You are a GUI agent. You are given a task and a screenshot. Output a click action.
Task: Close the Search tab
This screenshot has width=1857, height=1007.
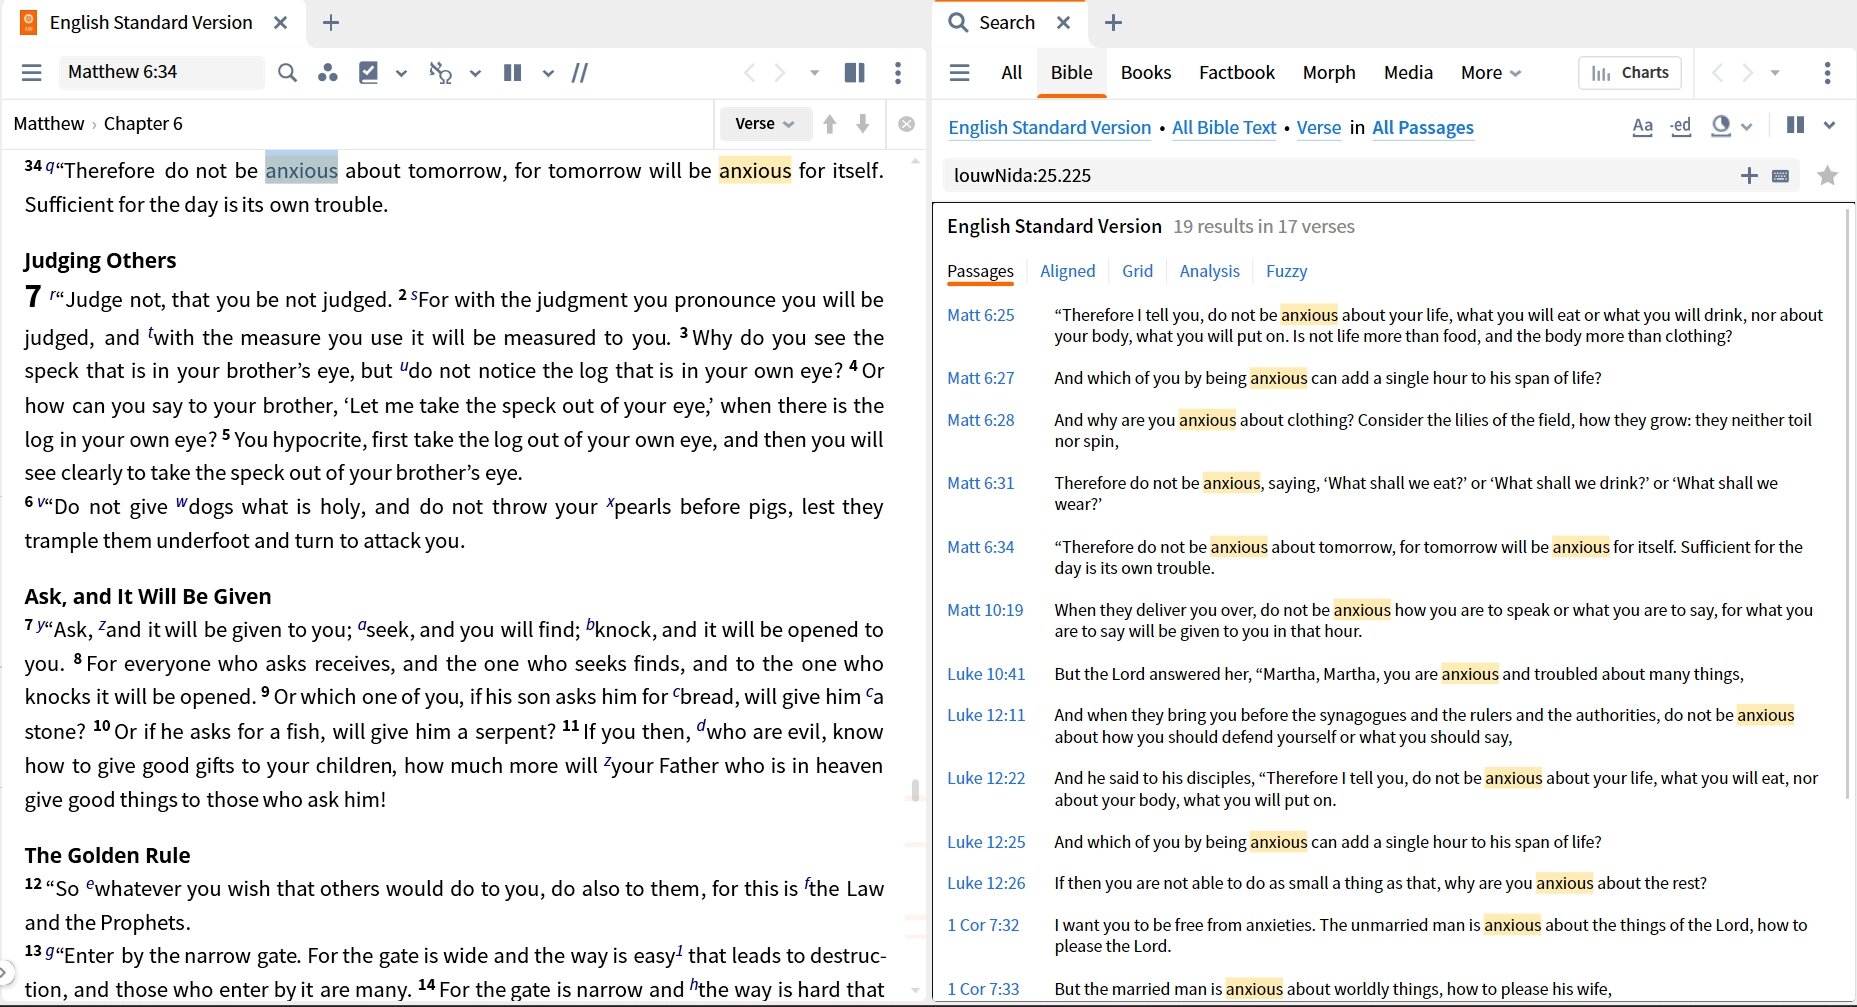1063,22
